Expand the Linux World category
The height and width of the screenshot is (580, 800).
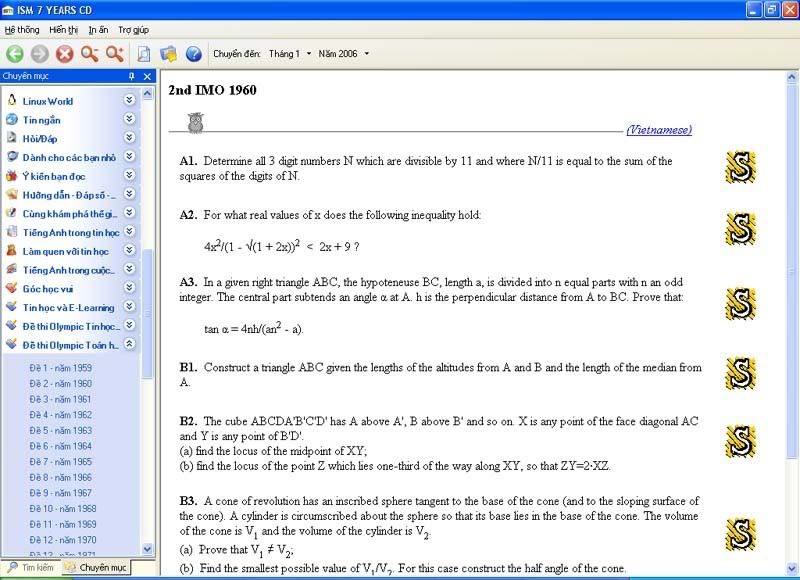pyautogui.click(x=129, y=101)
